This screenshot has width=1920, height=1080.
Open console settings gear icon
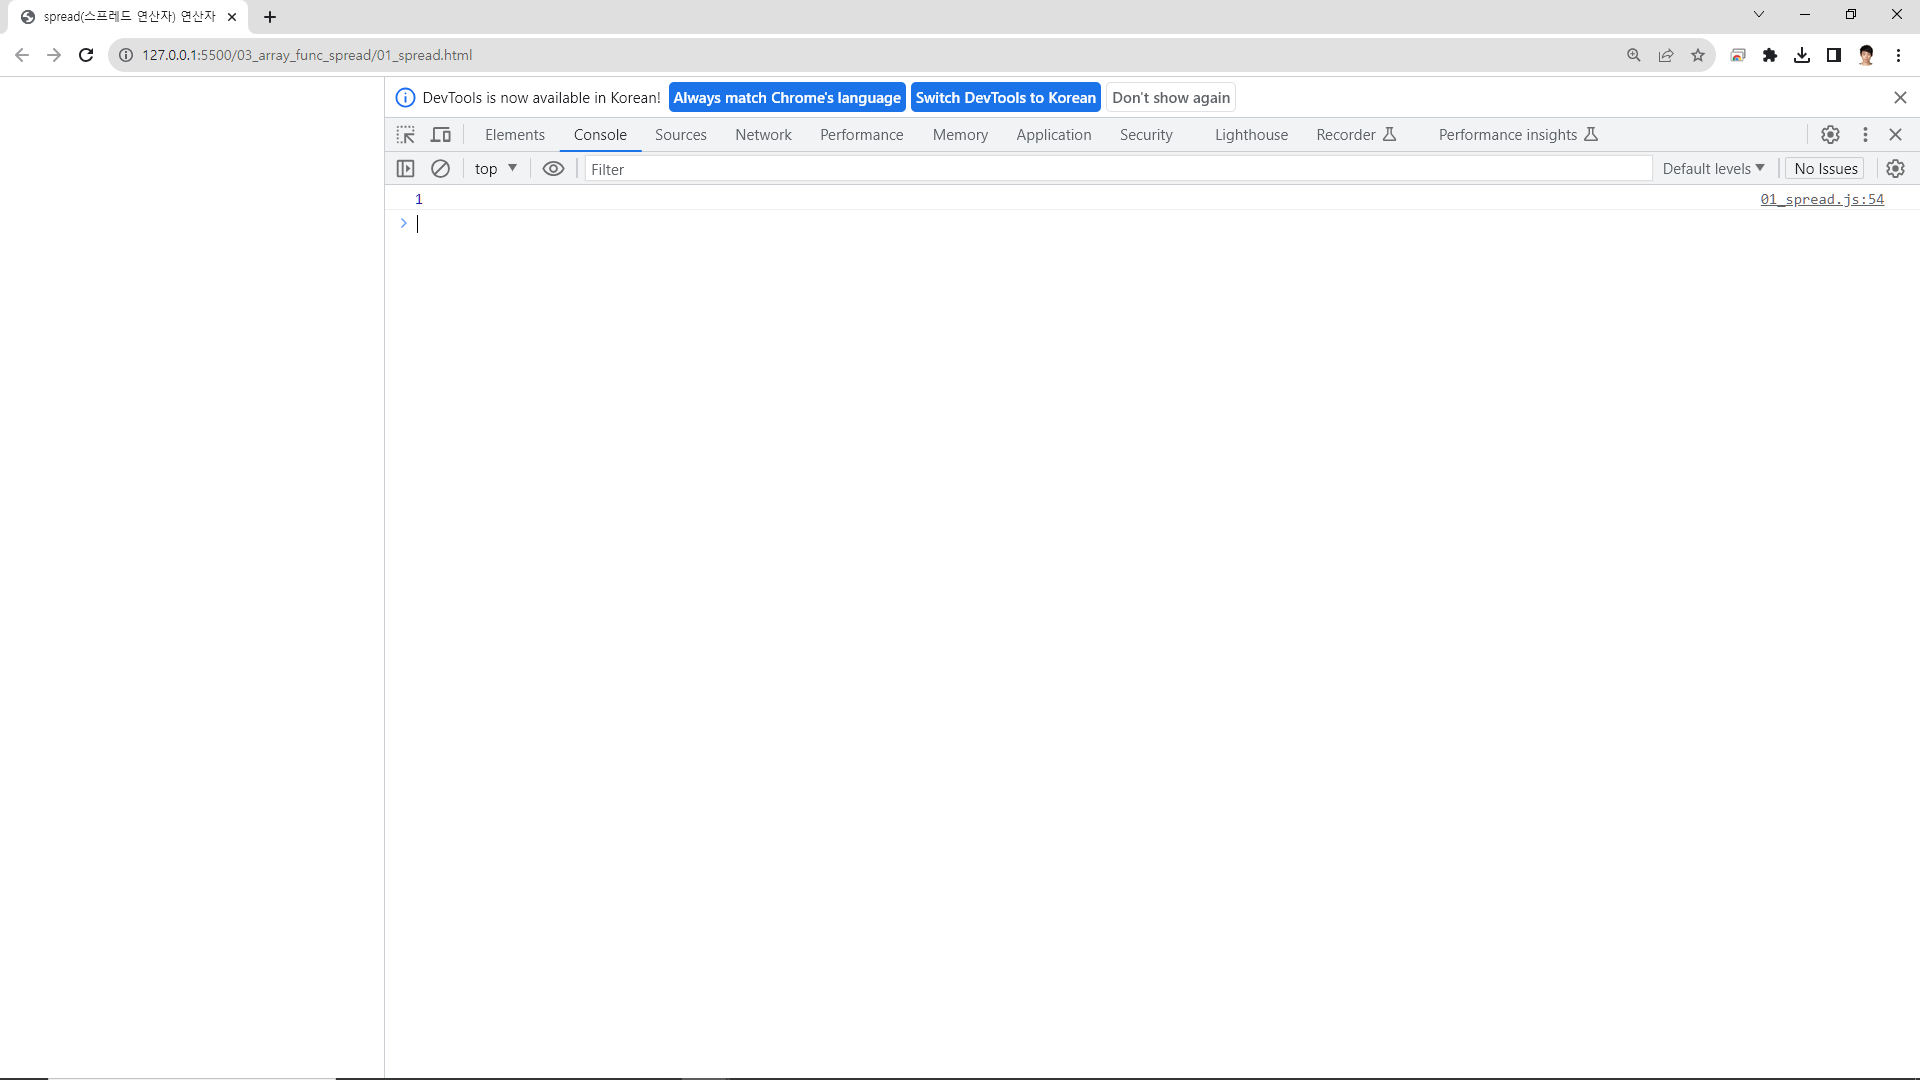[x=1895, y=169]
